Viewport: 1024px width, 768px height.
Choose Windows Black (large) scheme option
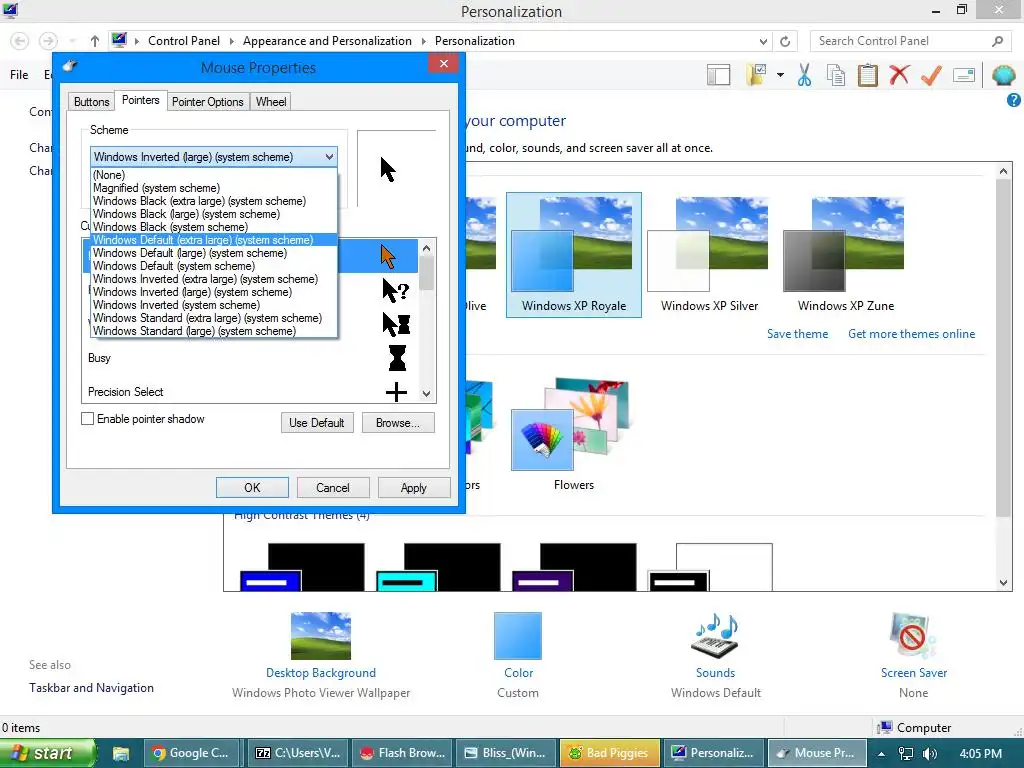214,214
